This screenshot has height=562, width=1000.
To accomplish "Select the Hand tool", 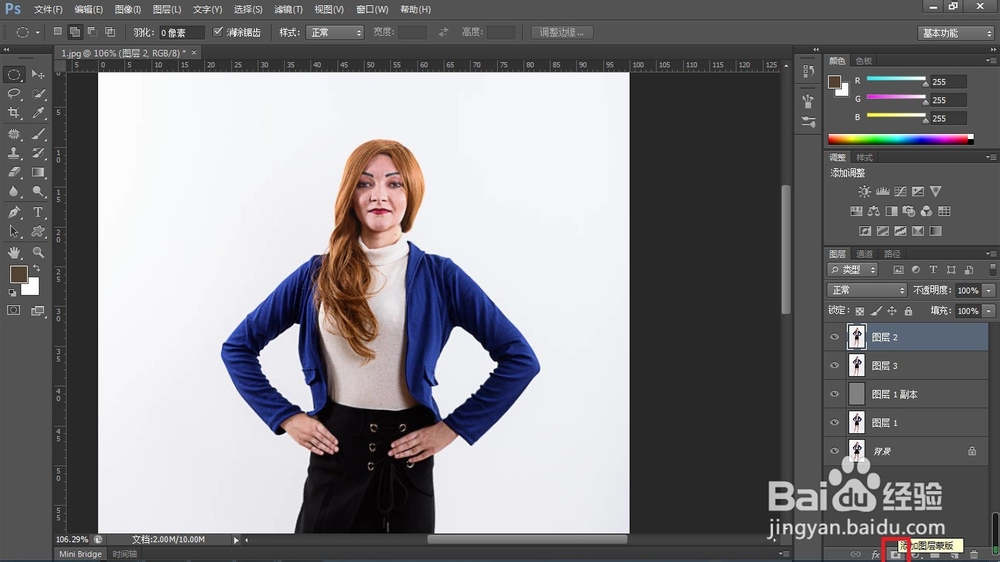I will pos(13,253).
